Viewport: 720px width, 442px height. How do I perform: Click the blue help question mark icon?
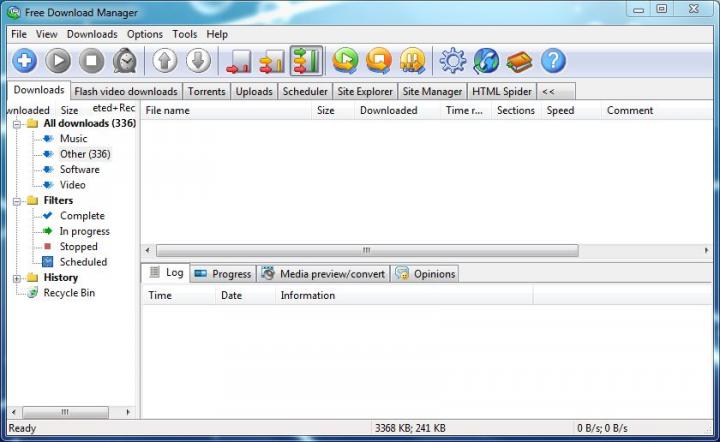[553, 61]
